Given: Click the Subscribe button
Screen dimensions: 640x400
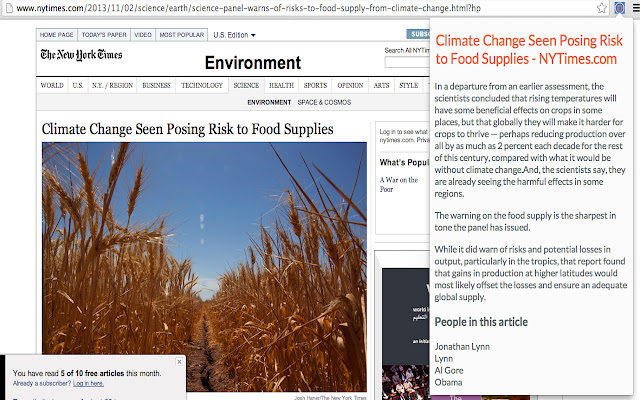Looking at the screenshot, I should tap(418, 34).
